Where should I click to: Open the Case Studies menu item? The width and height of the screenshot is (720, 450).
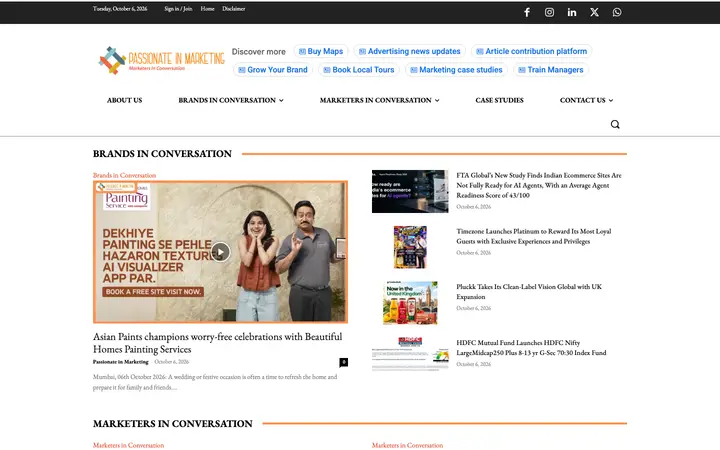click(x=499, y=100)
